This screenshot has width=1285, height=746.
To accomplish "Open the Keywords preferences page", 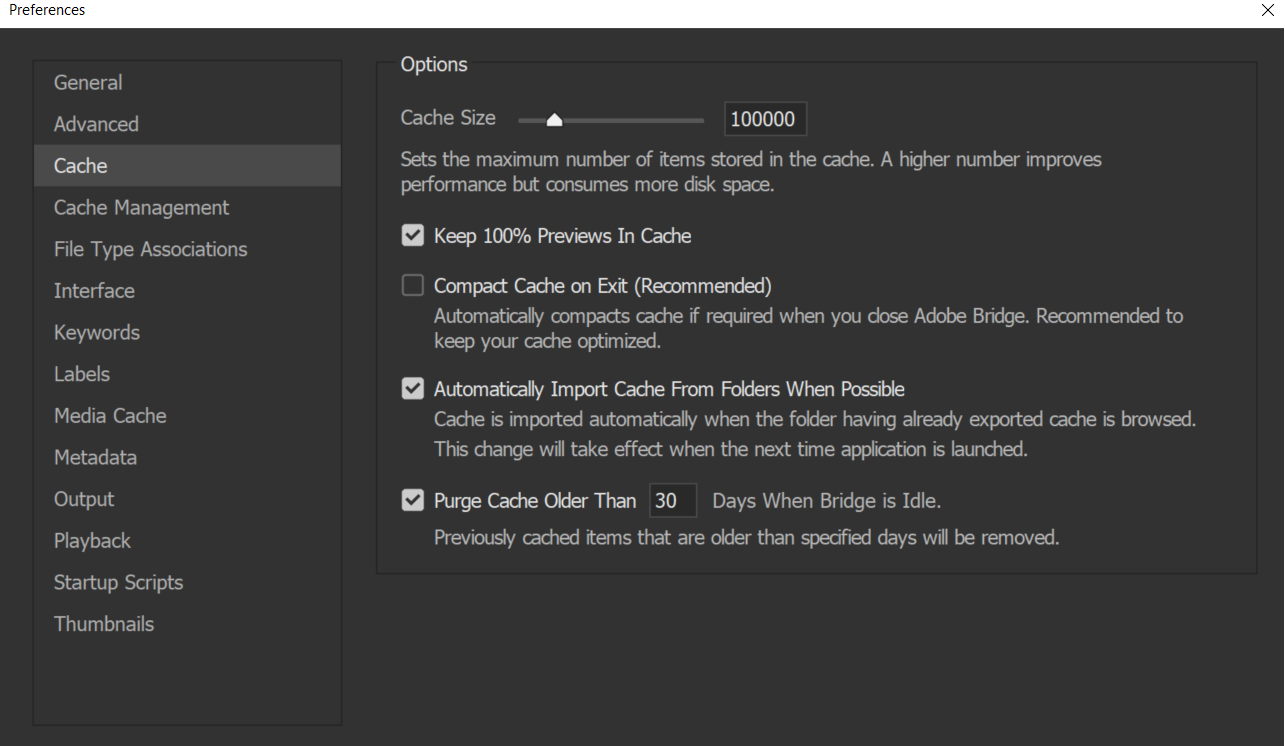I will point(97,332).
